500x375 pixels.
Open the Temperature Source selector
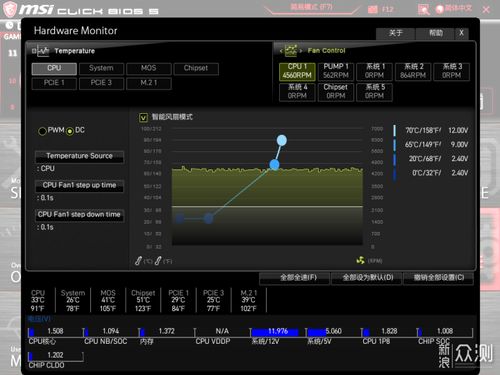(80, 156)
